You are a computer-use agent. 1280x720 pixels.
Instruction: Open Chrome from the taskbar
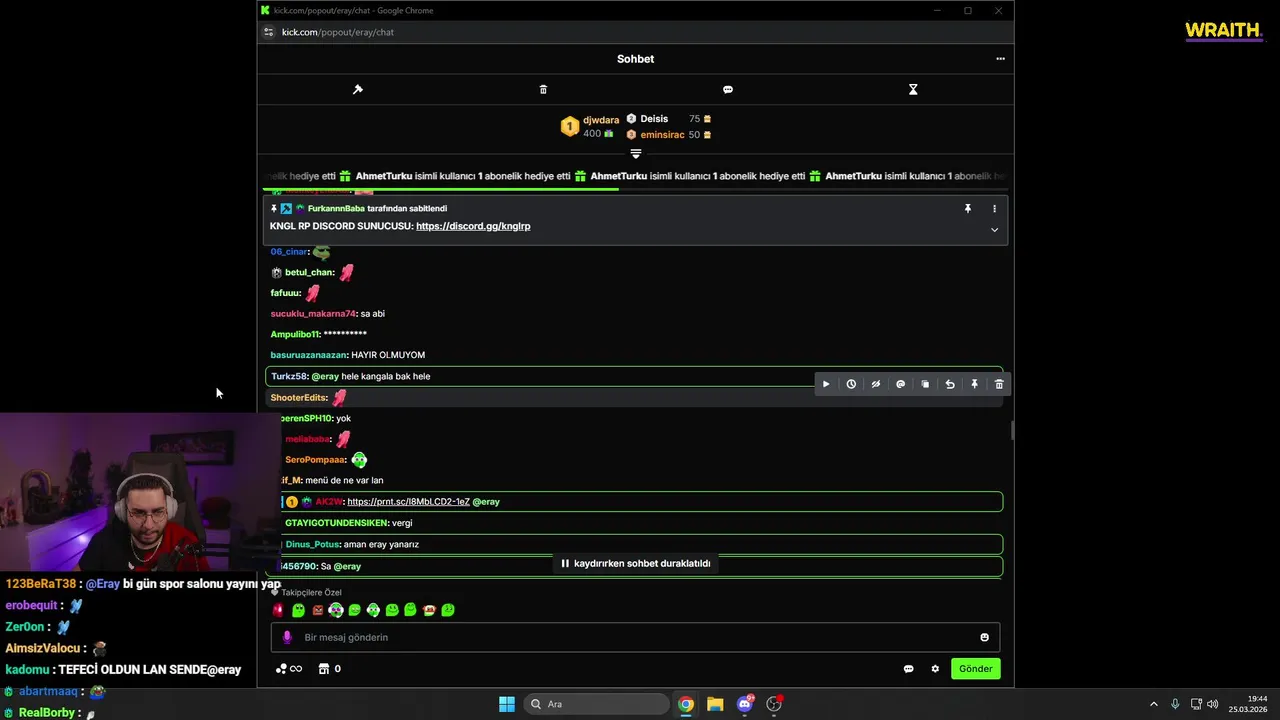click(686, 704)
